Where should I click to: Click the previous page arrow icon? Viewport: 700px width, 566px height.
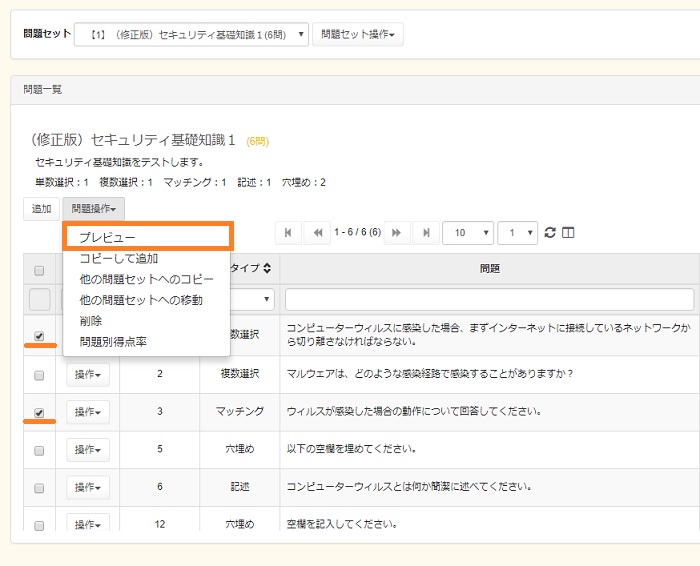pyautogui.click(x=317, y=233)
